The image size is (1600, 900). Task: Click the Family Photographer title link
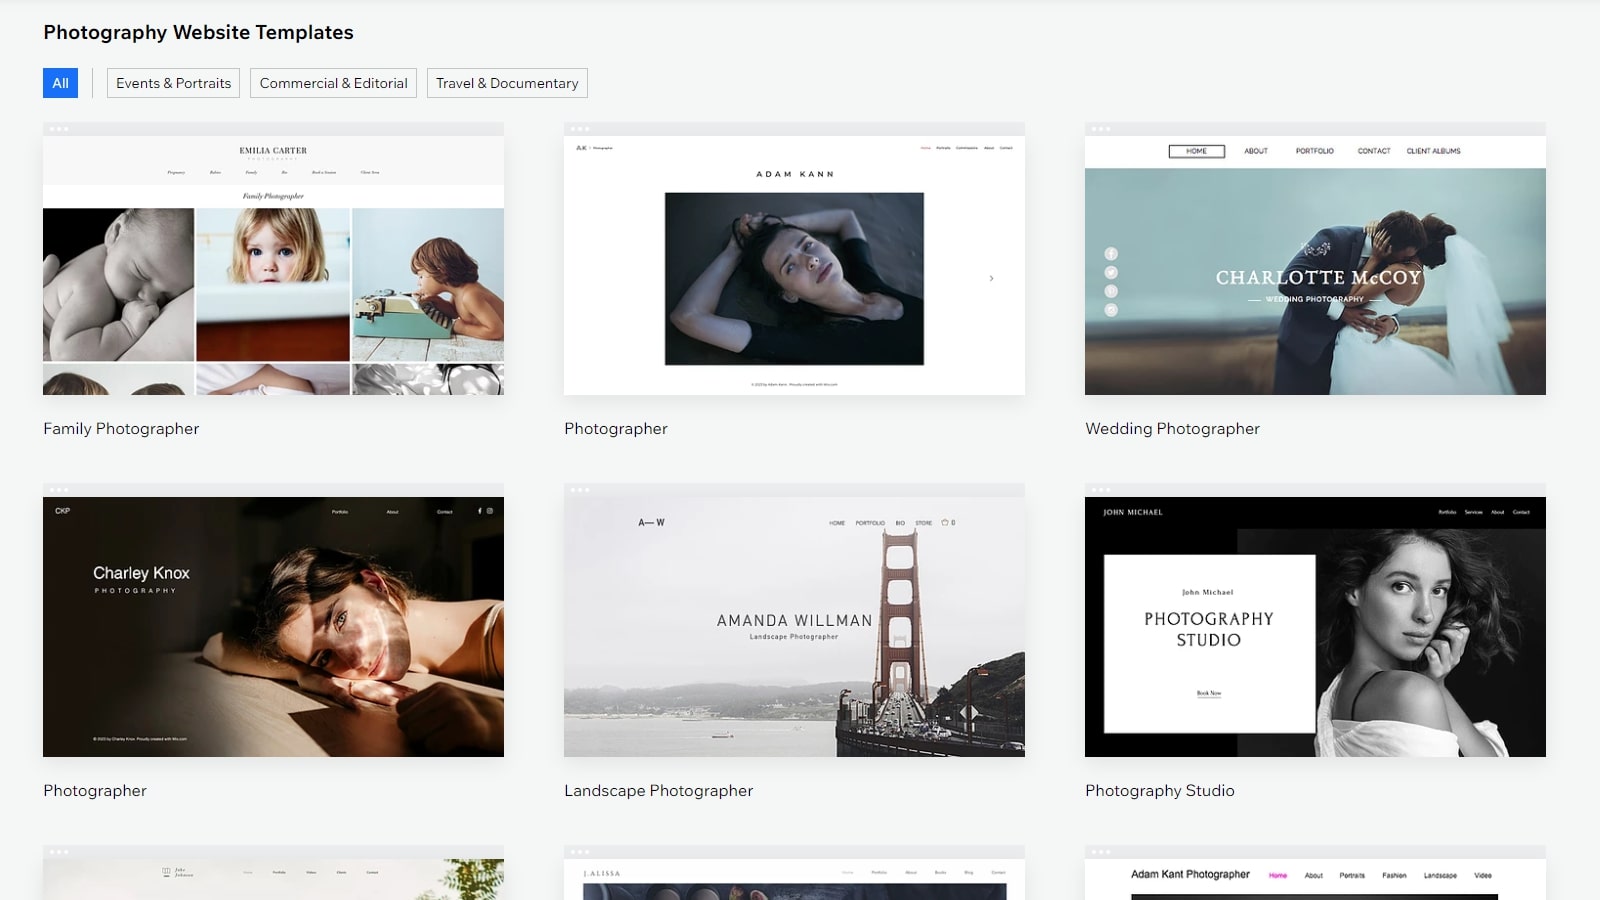click(x=121, y=428)
